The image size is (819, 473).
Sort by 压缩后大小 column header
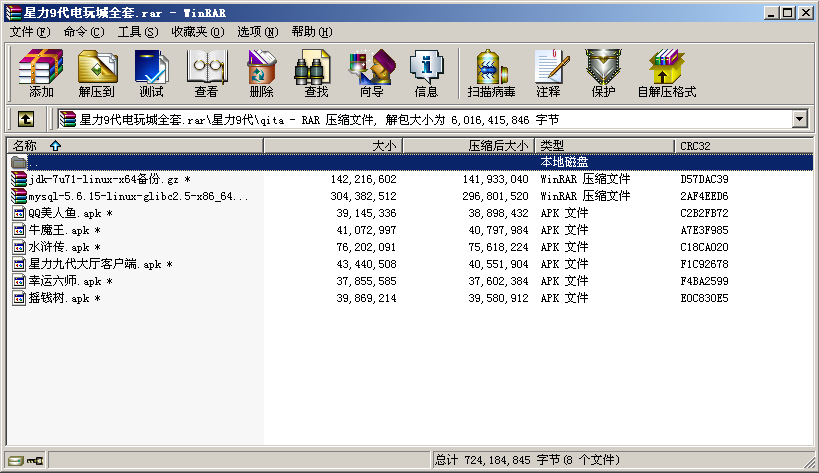point(498,146)
